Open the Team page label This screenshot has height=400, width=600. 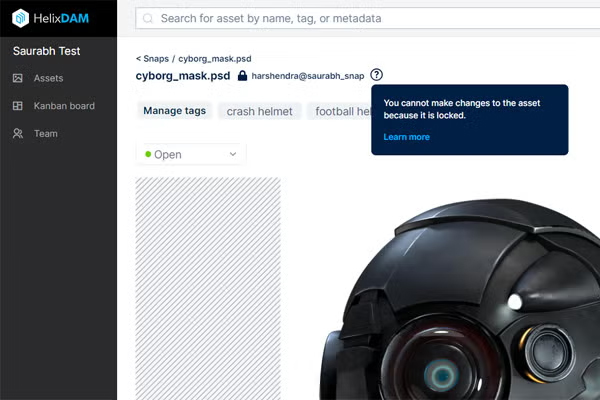pos(46,133)
